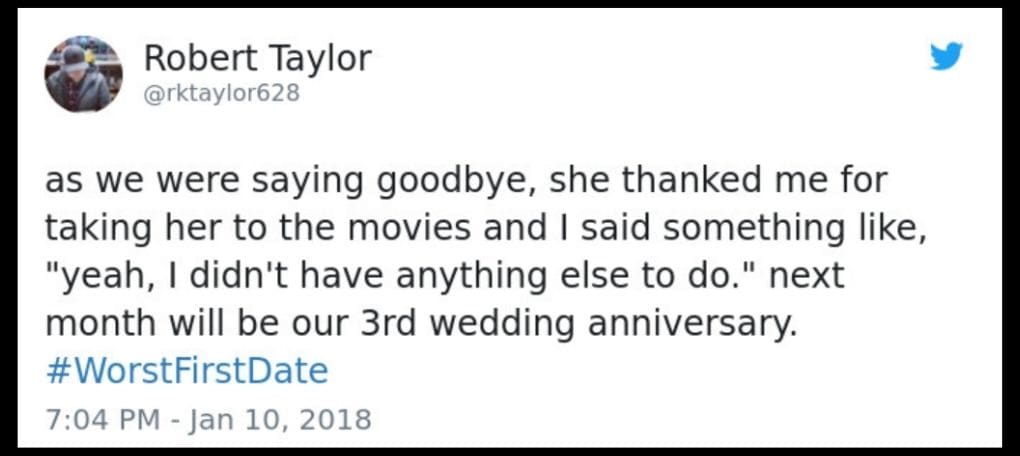Screen dimensions: 1020x456
Task: Open the #WorstFirstDate hashtag
Action: tap(187, 372)
